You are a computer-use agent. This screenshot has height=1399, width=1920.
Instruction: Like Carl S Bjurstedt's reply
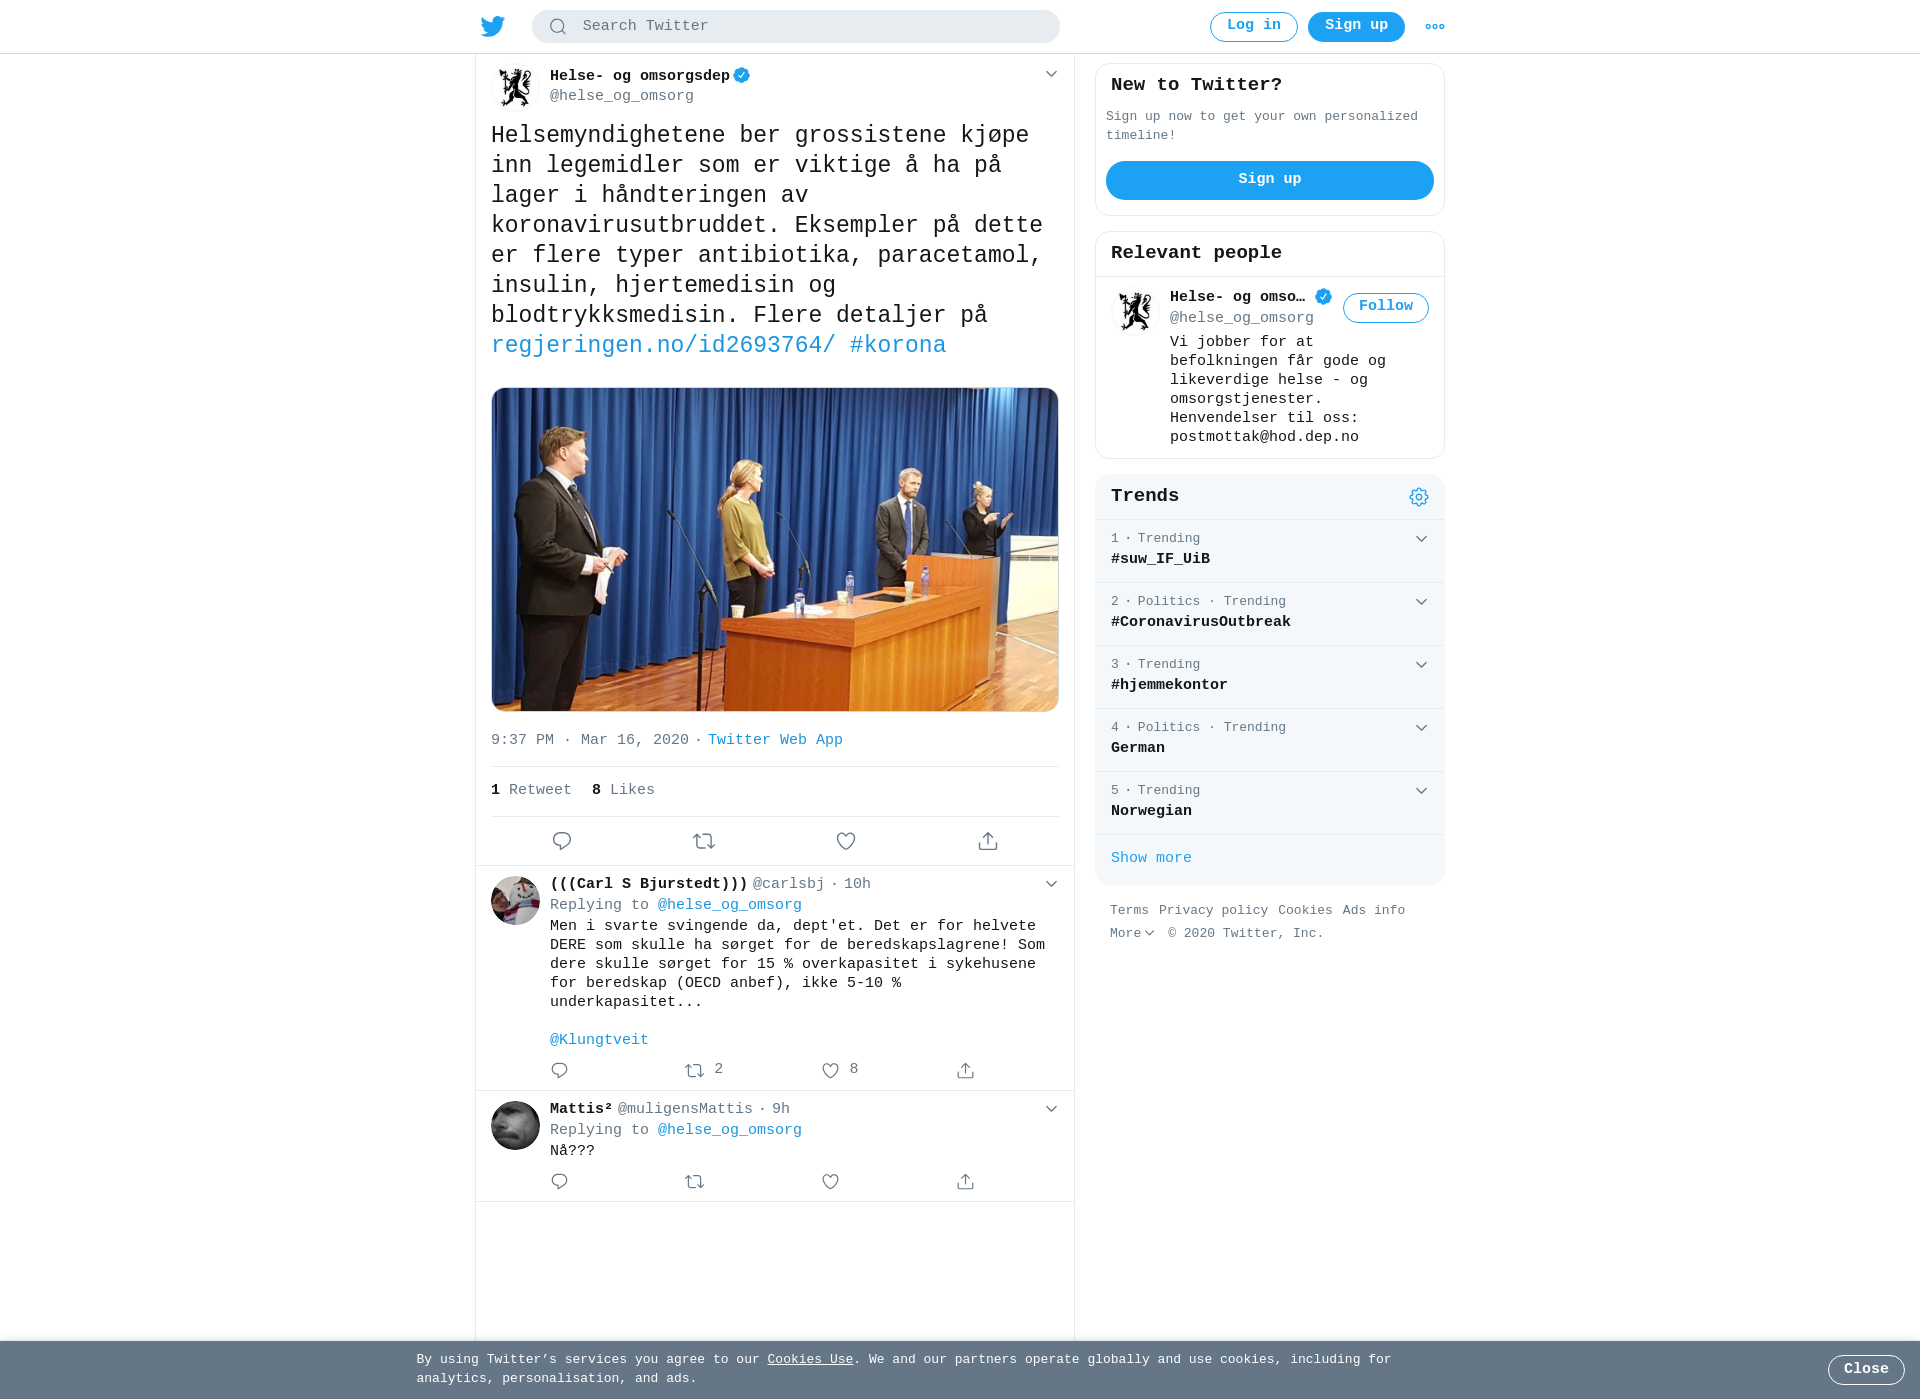click(831, 1070)
